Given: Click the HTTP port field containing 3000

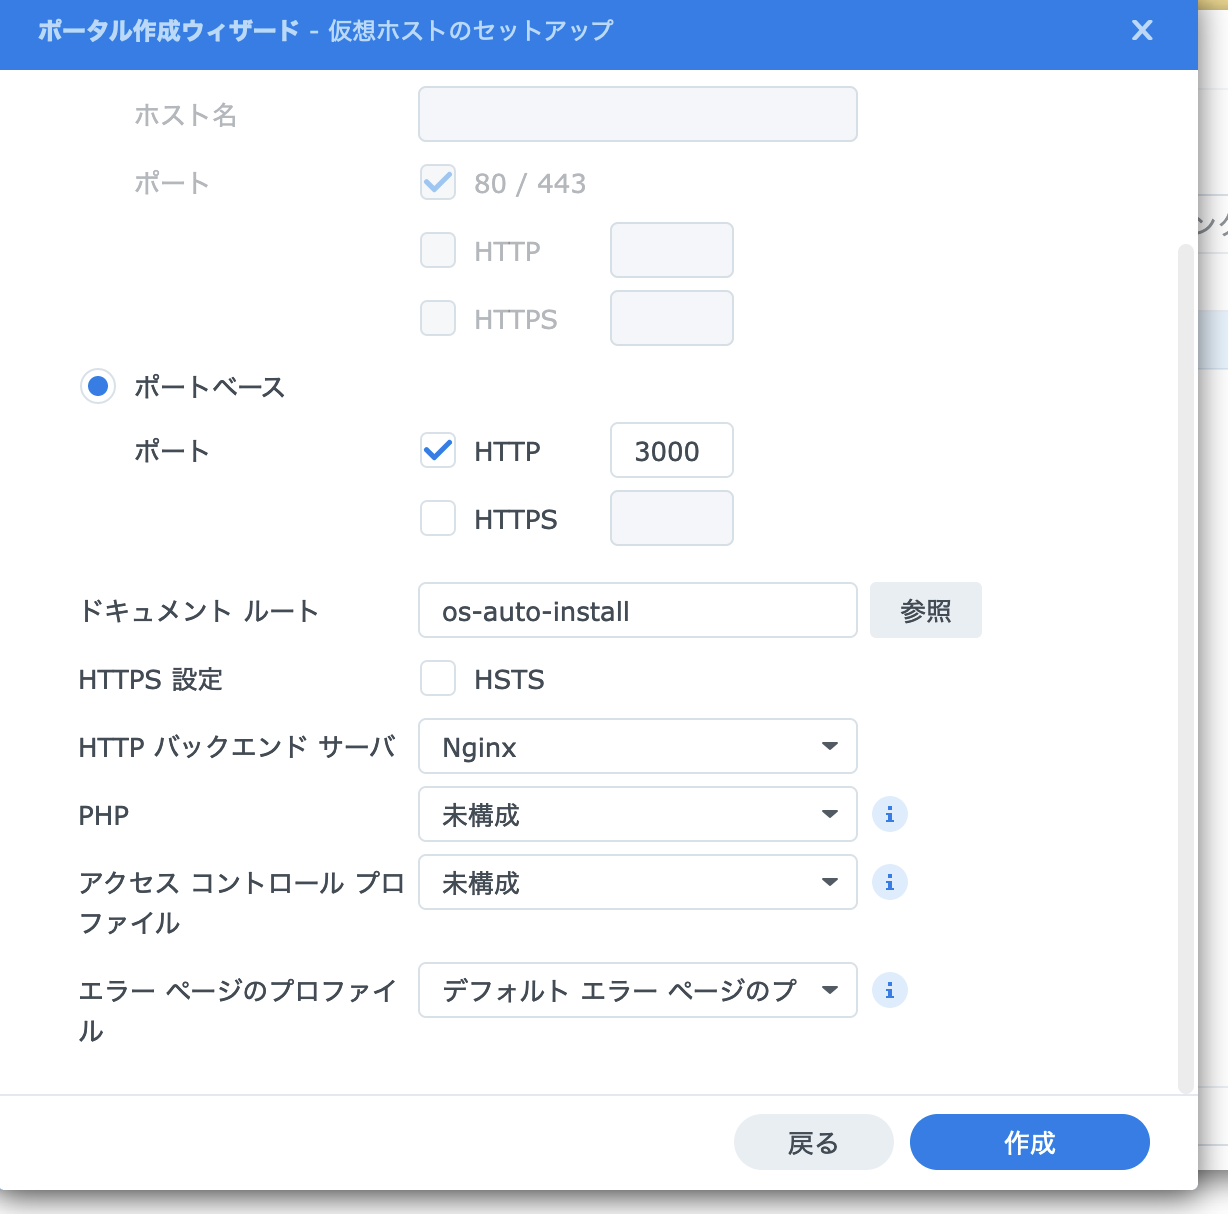Looking at the screenshot, I should pyautogui.click(x=671, y=451).
